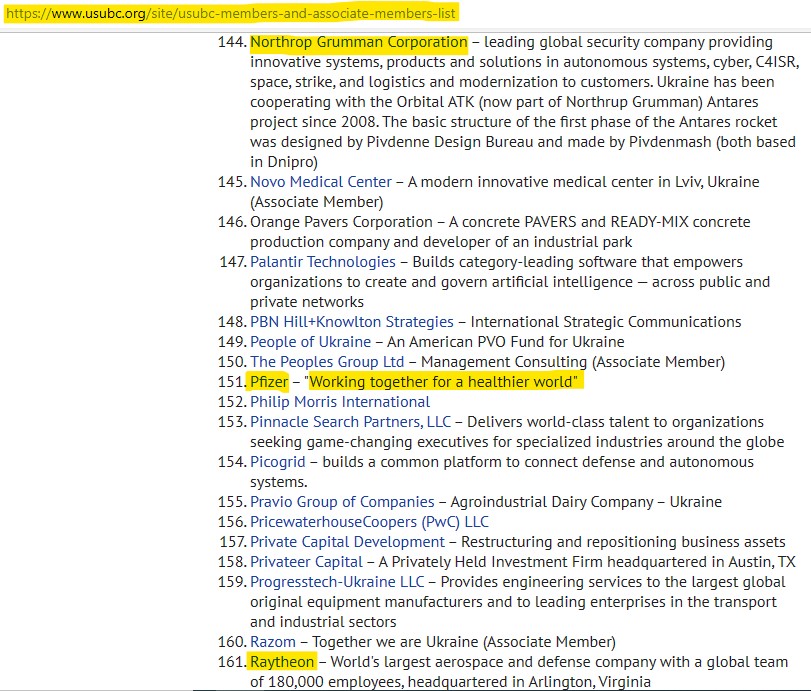Viewport: 811px width, 691px height.
Task: Open The Peoples Group Ltd link
Action: [x=327, y=362]
